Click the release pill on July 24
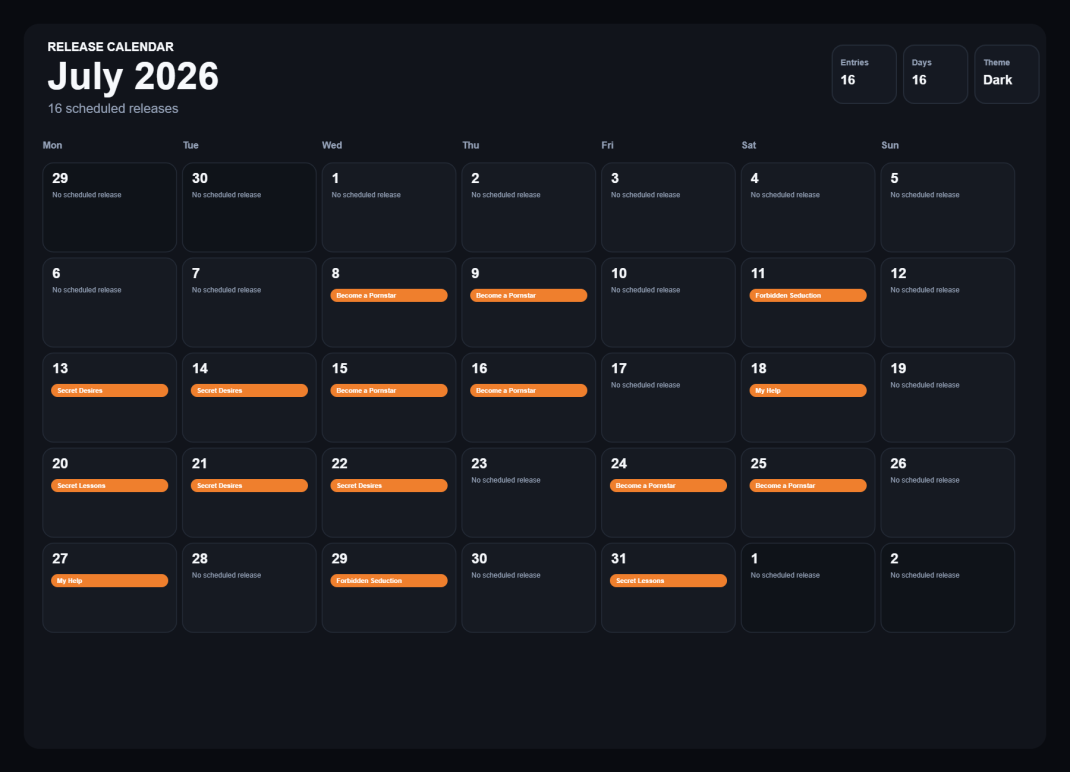The height and width of the screenshot is (772, 1070). tap(668, 485)
